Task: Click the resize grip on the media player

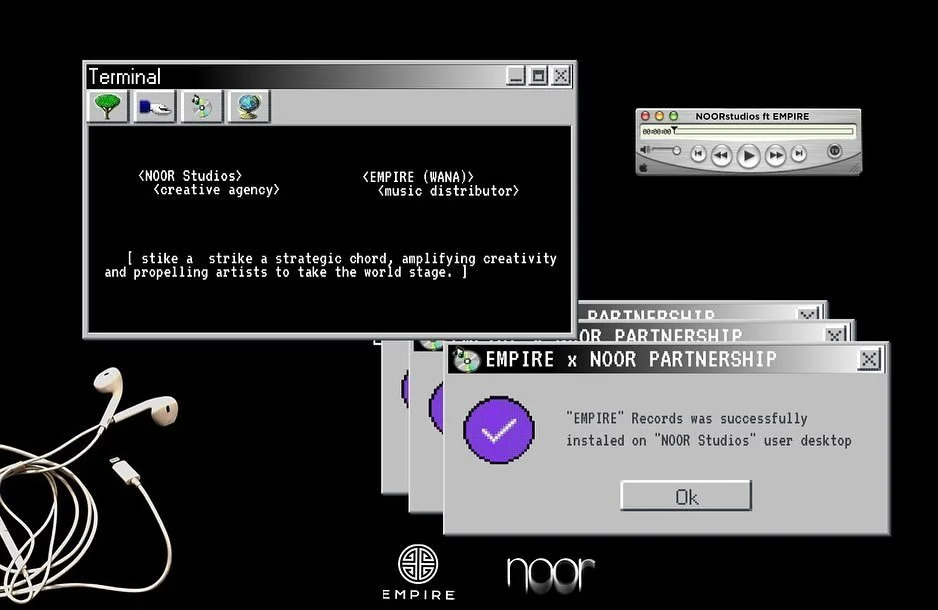Action: [854, 169]
